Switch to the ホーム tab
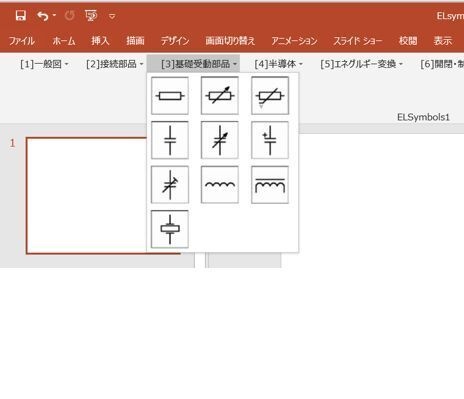This screenshot has height=399, width=464. (64, 41)
